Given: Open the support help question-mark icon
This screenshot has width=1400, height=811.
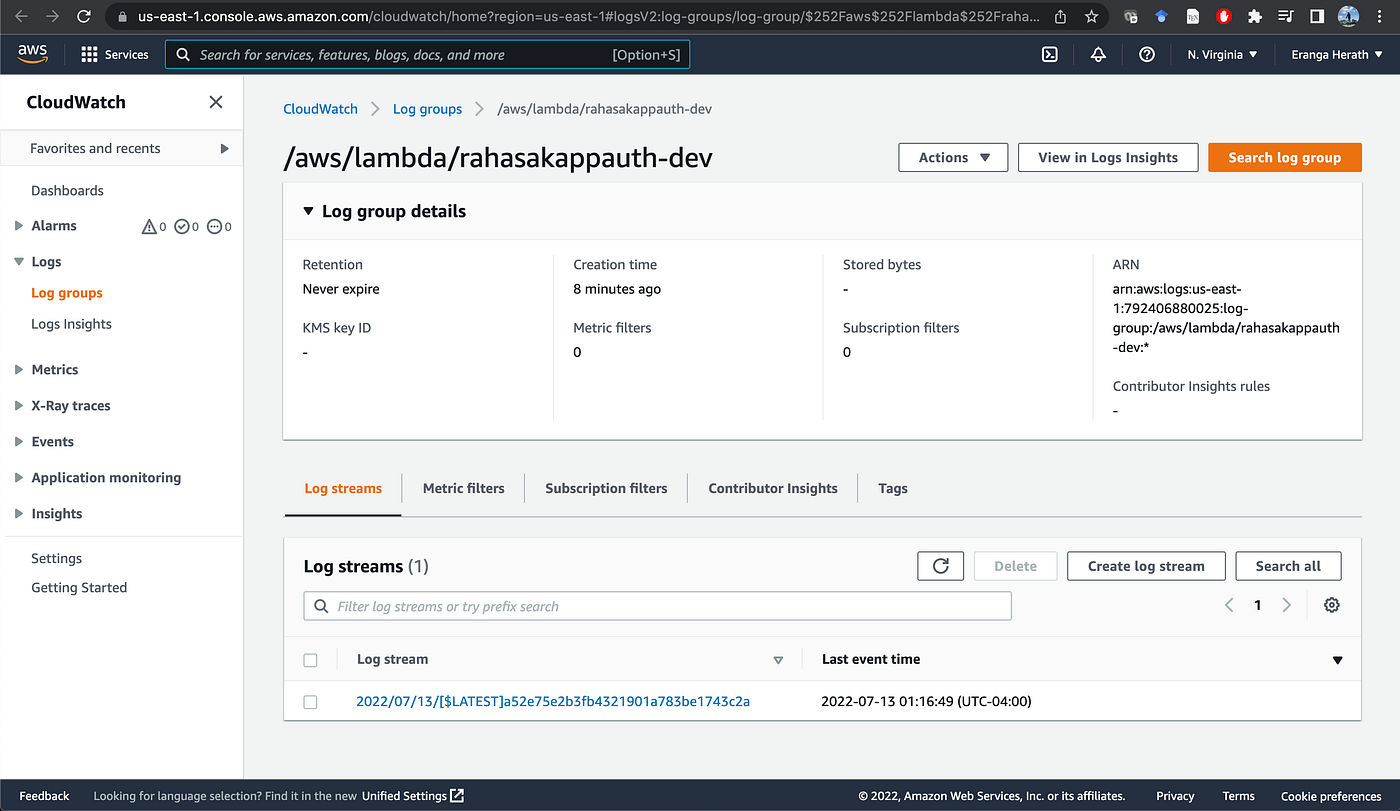Looking at the screenshot, I should click(x=1147, y=55).
